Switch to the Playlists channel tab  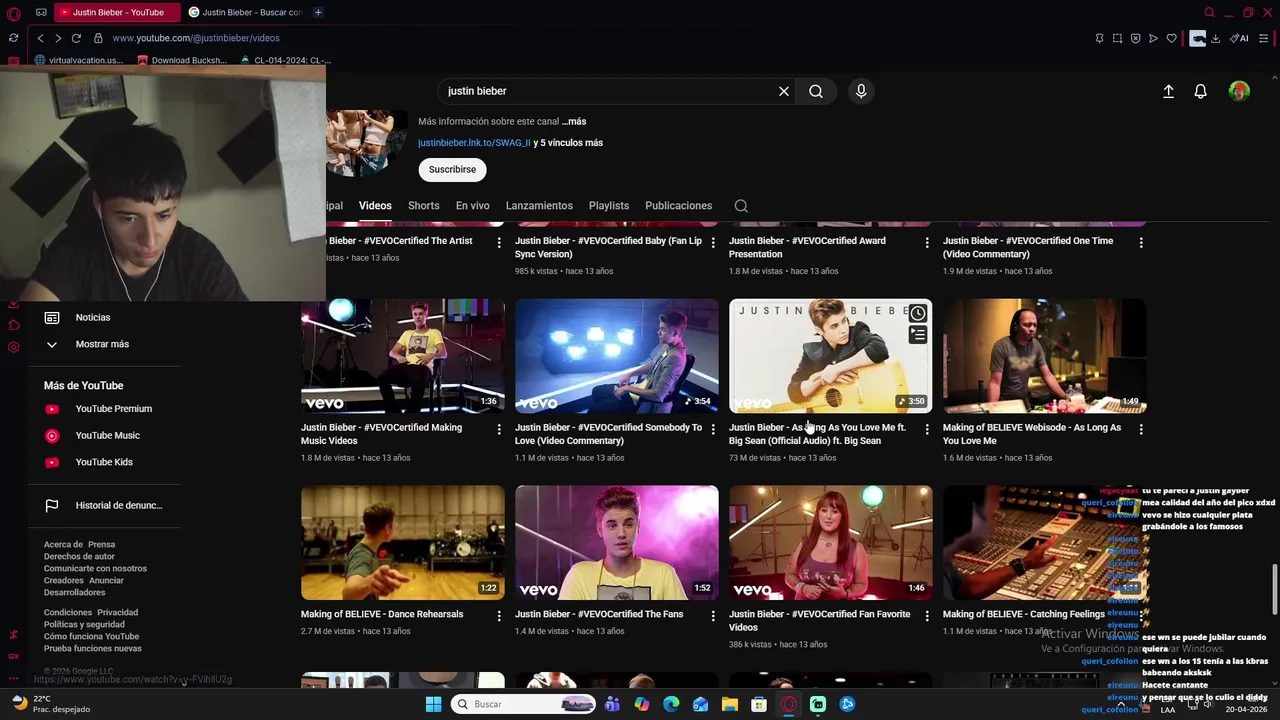tap(609, 206)
